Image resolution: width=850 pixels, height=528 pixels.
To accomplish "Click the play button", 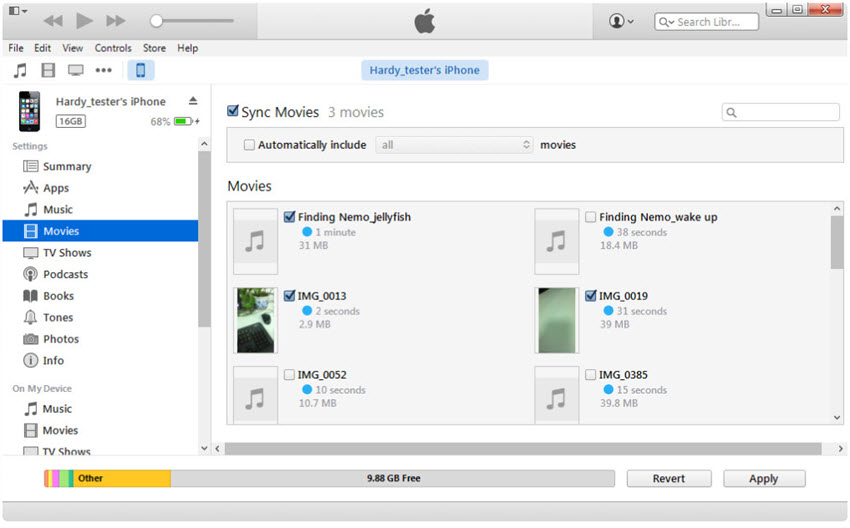I will (84, 21).
